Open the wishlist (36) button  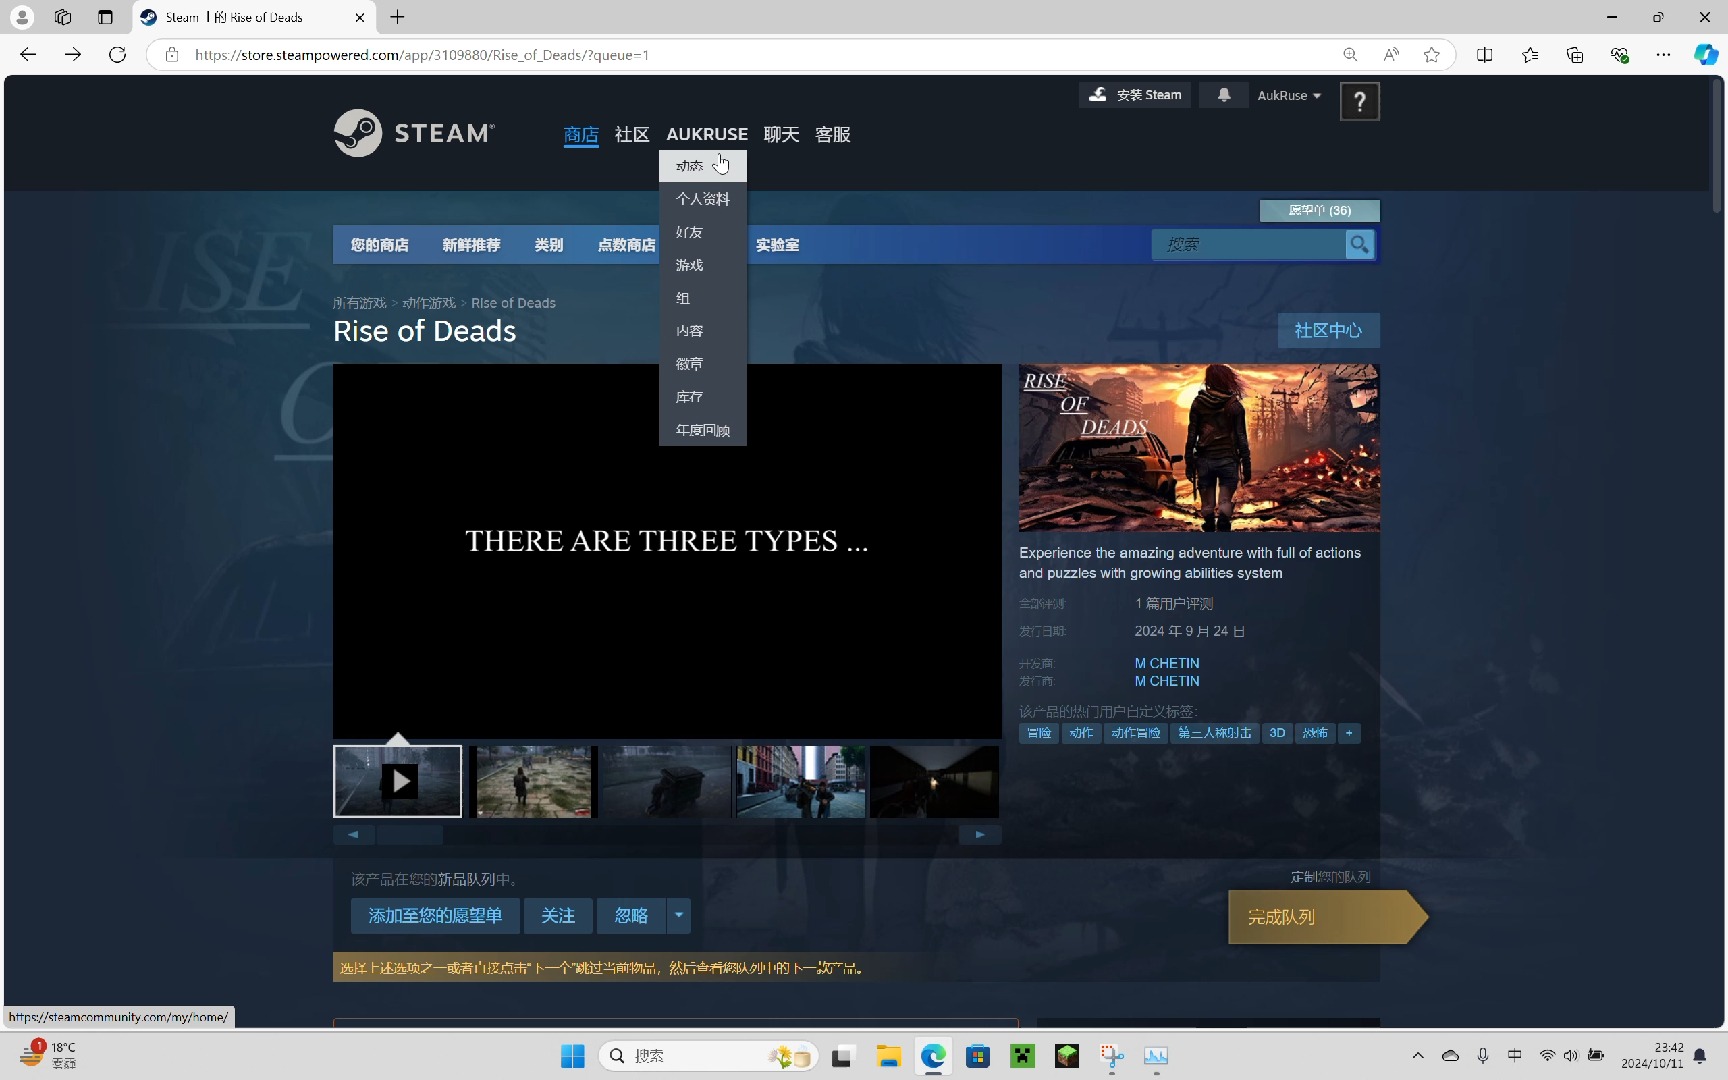click(1319, 210)
